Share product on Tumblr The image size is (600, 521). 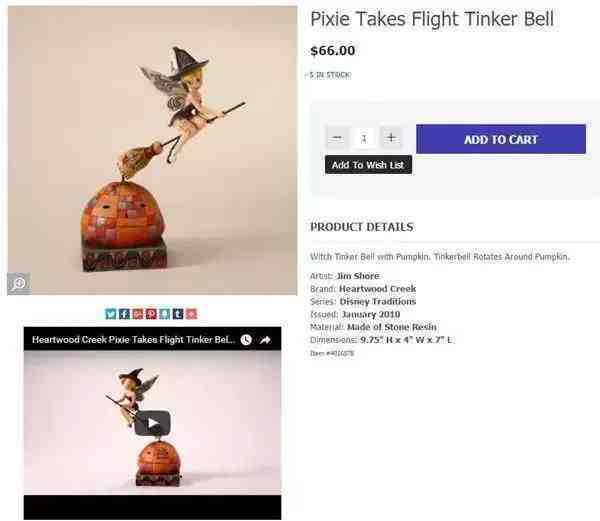(x=178, y=314)
